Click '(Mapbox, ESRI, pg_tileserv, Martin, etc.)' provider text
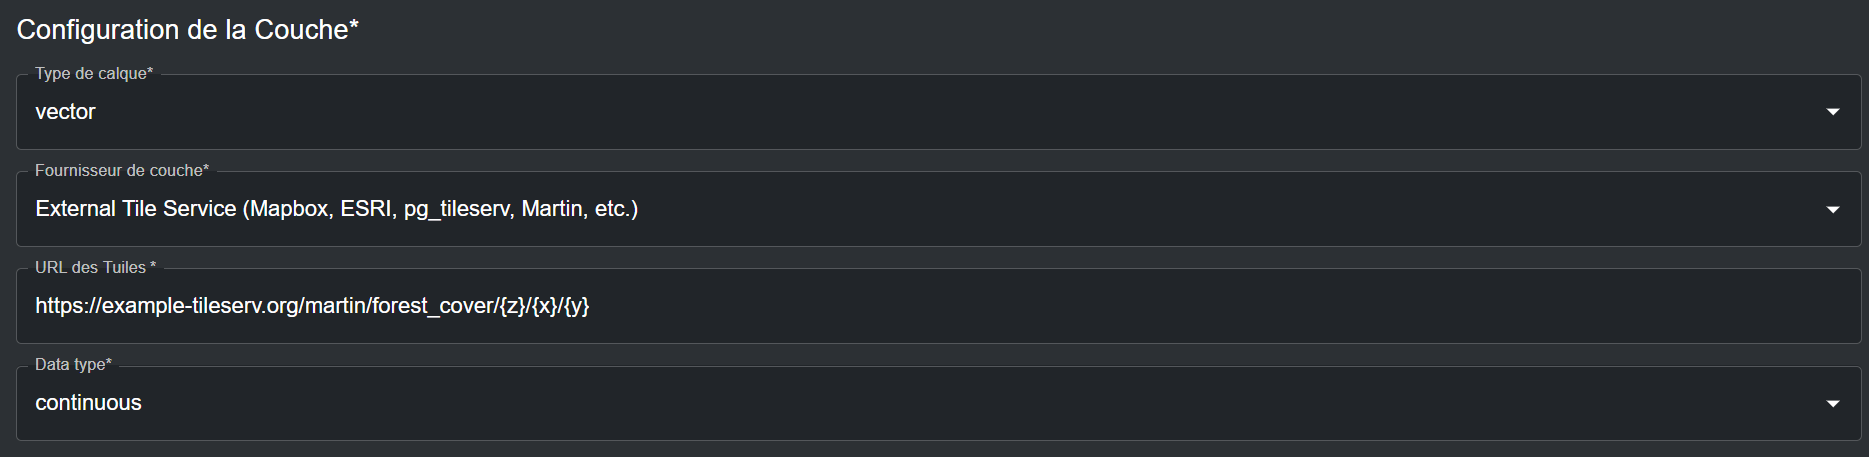This screenshot has height=457, width=1869. point(442,209)
